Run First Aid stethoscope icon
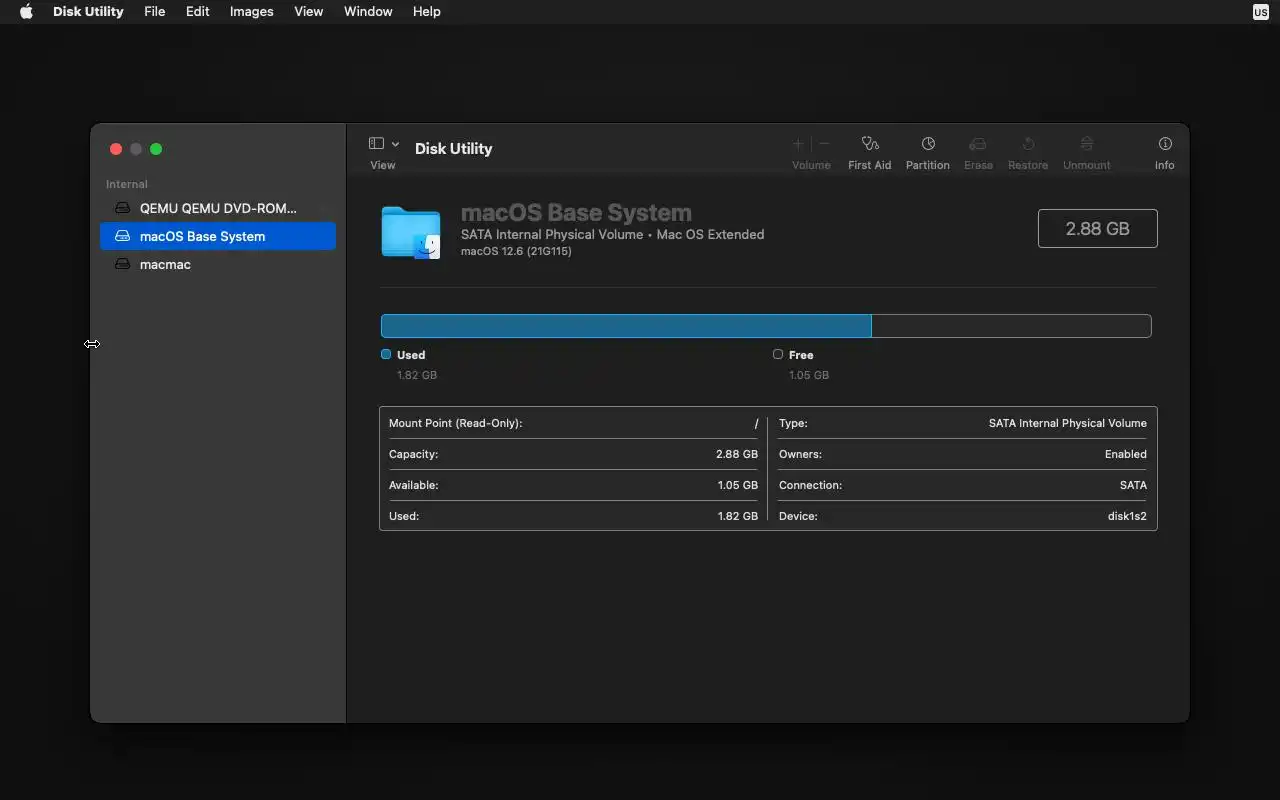 pyautogui.click(x=869, y=144)
